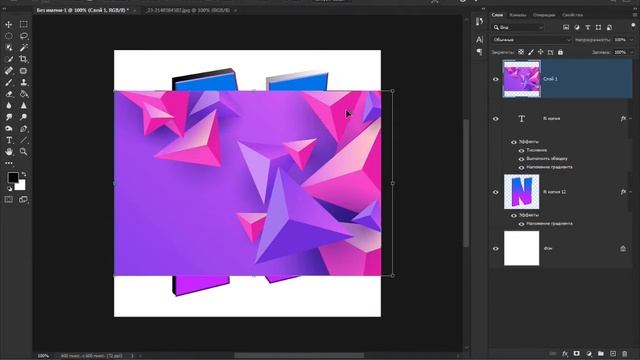Switch to the Каналы tab
Viewport: 640px width, 360px height.
518,15
